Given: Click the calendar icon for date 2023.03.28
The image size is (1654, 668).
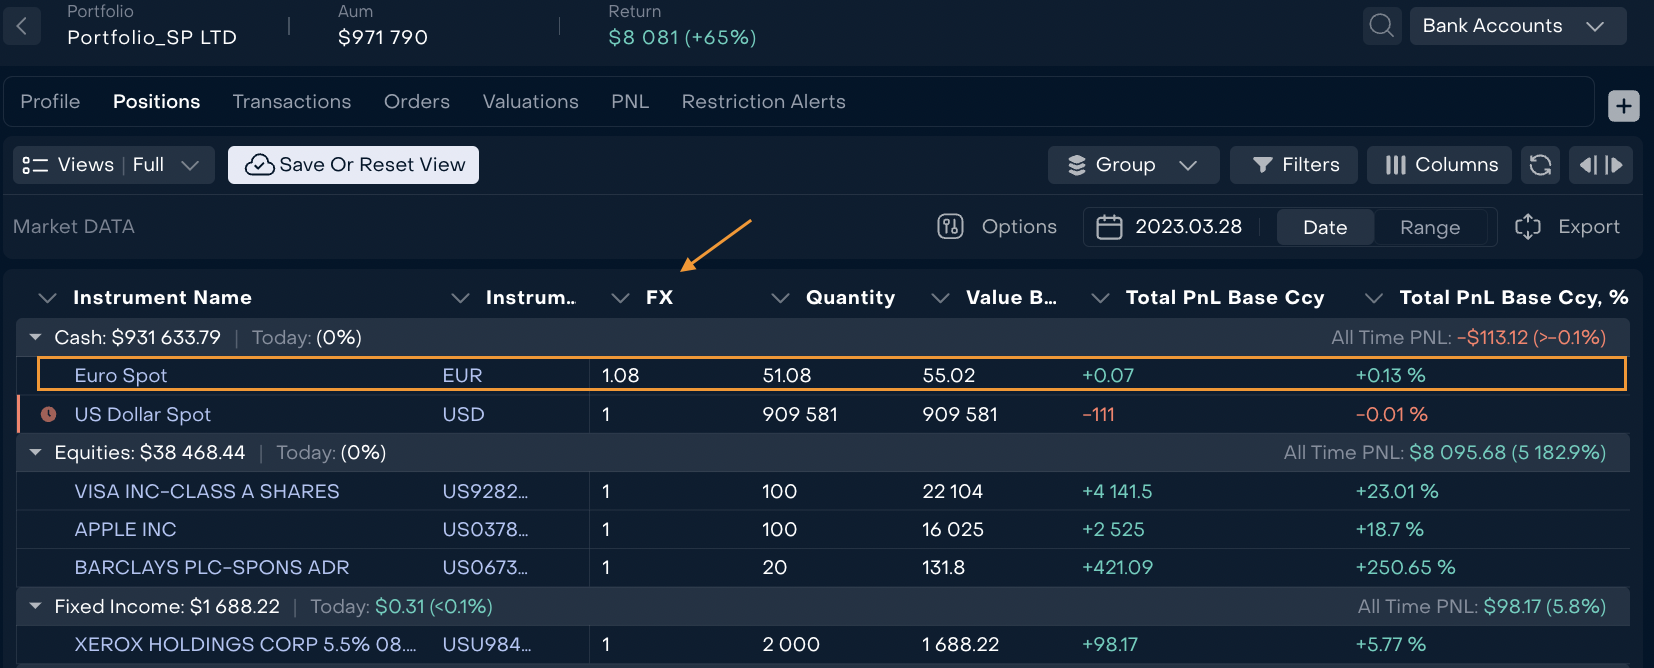Looking at the screenshot, I should pos(1109,227).
